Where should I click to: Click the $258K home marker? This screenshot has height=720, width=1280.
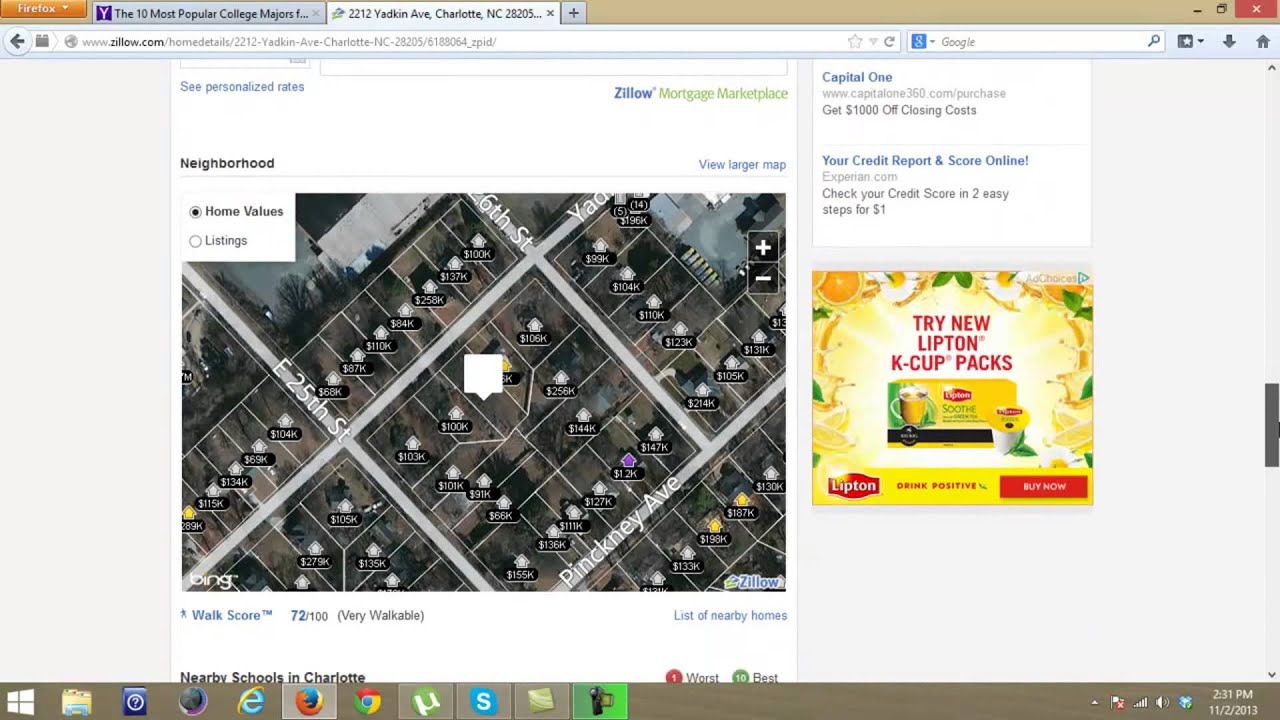coord(429,295)
